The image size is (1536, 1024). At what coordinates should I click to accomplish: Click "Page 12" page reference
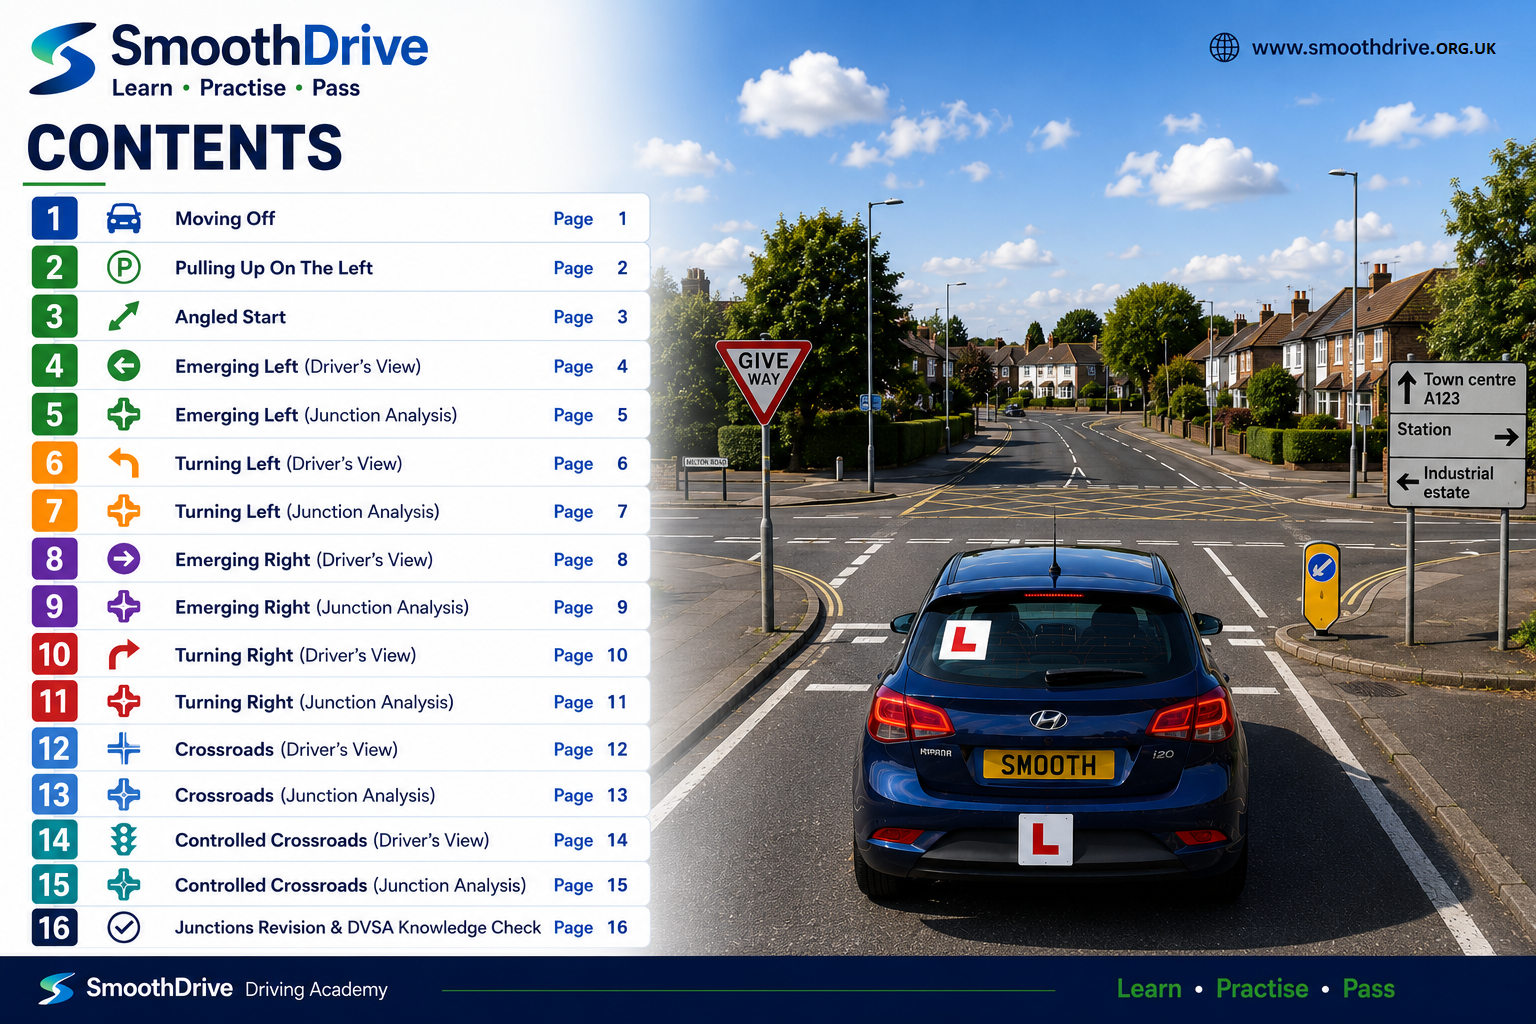coord(590,749)
